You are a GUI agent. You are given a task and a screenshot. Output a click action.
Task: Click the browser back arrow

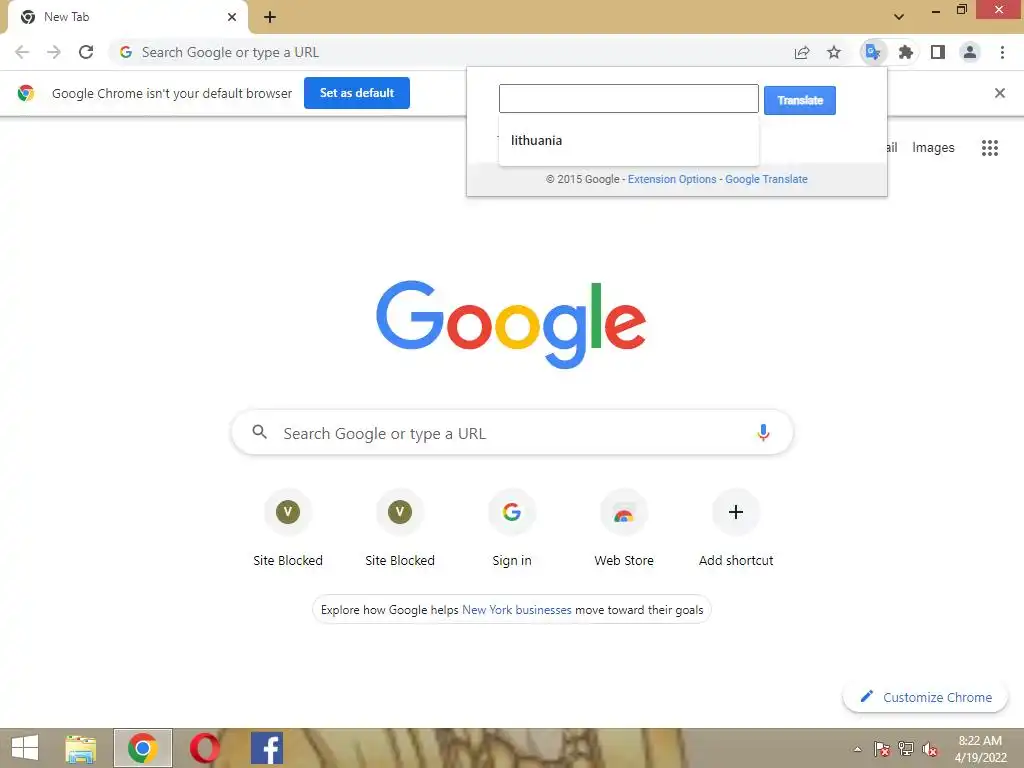pyautogui.click(x=22, y=52)
